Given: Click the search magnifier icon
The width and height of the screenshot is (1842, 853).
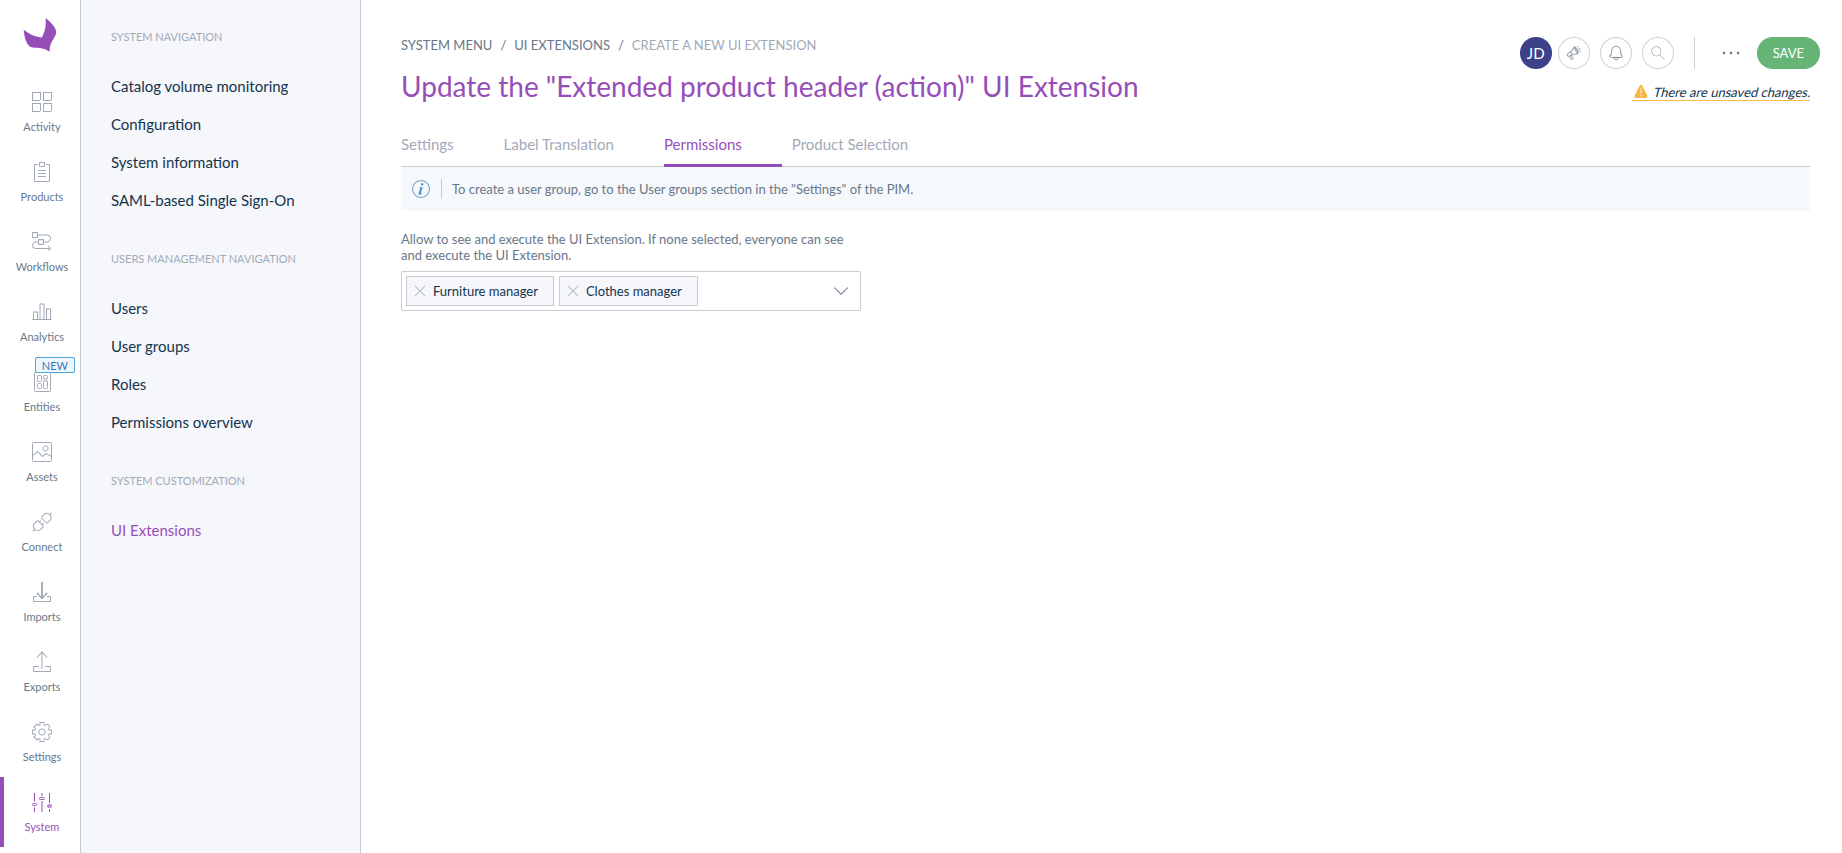Looking at the screenshot, I should [1658, 53].
